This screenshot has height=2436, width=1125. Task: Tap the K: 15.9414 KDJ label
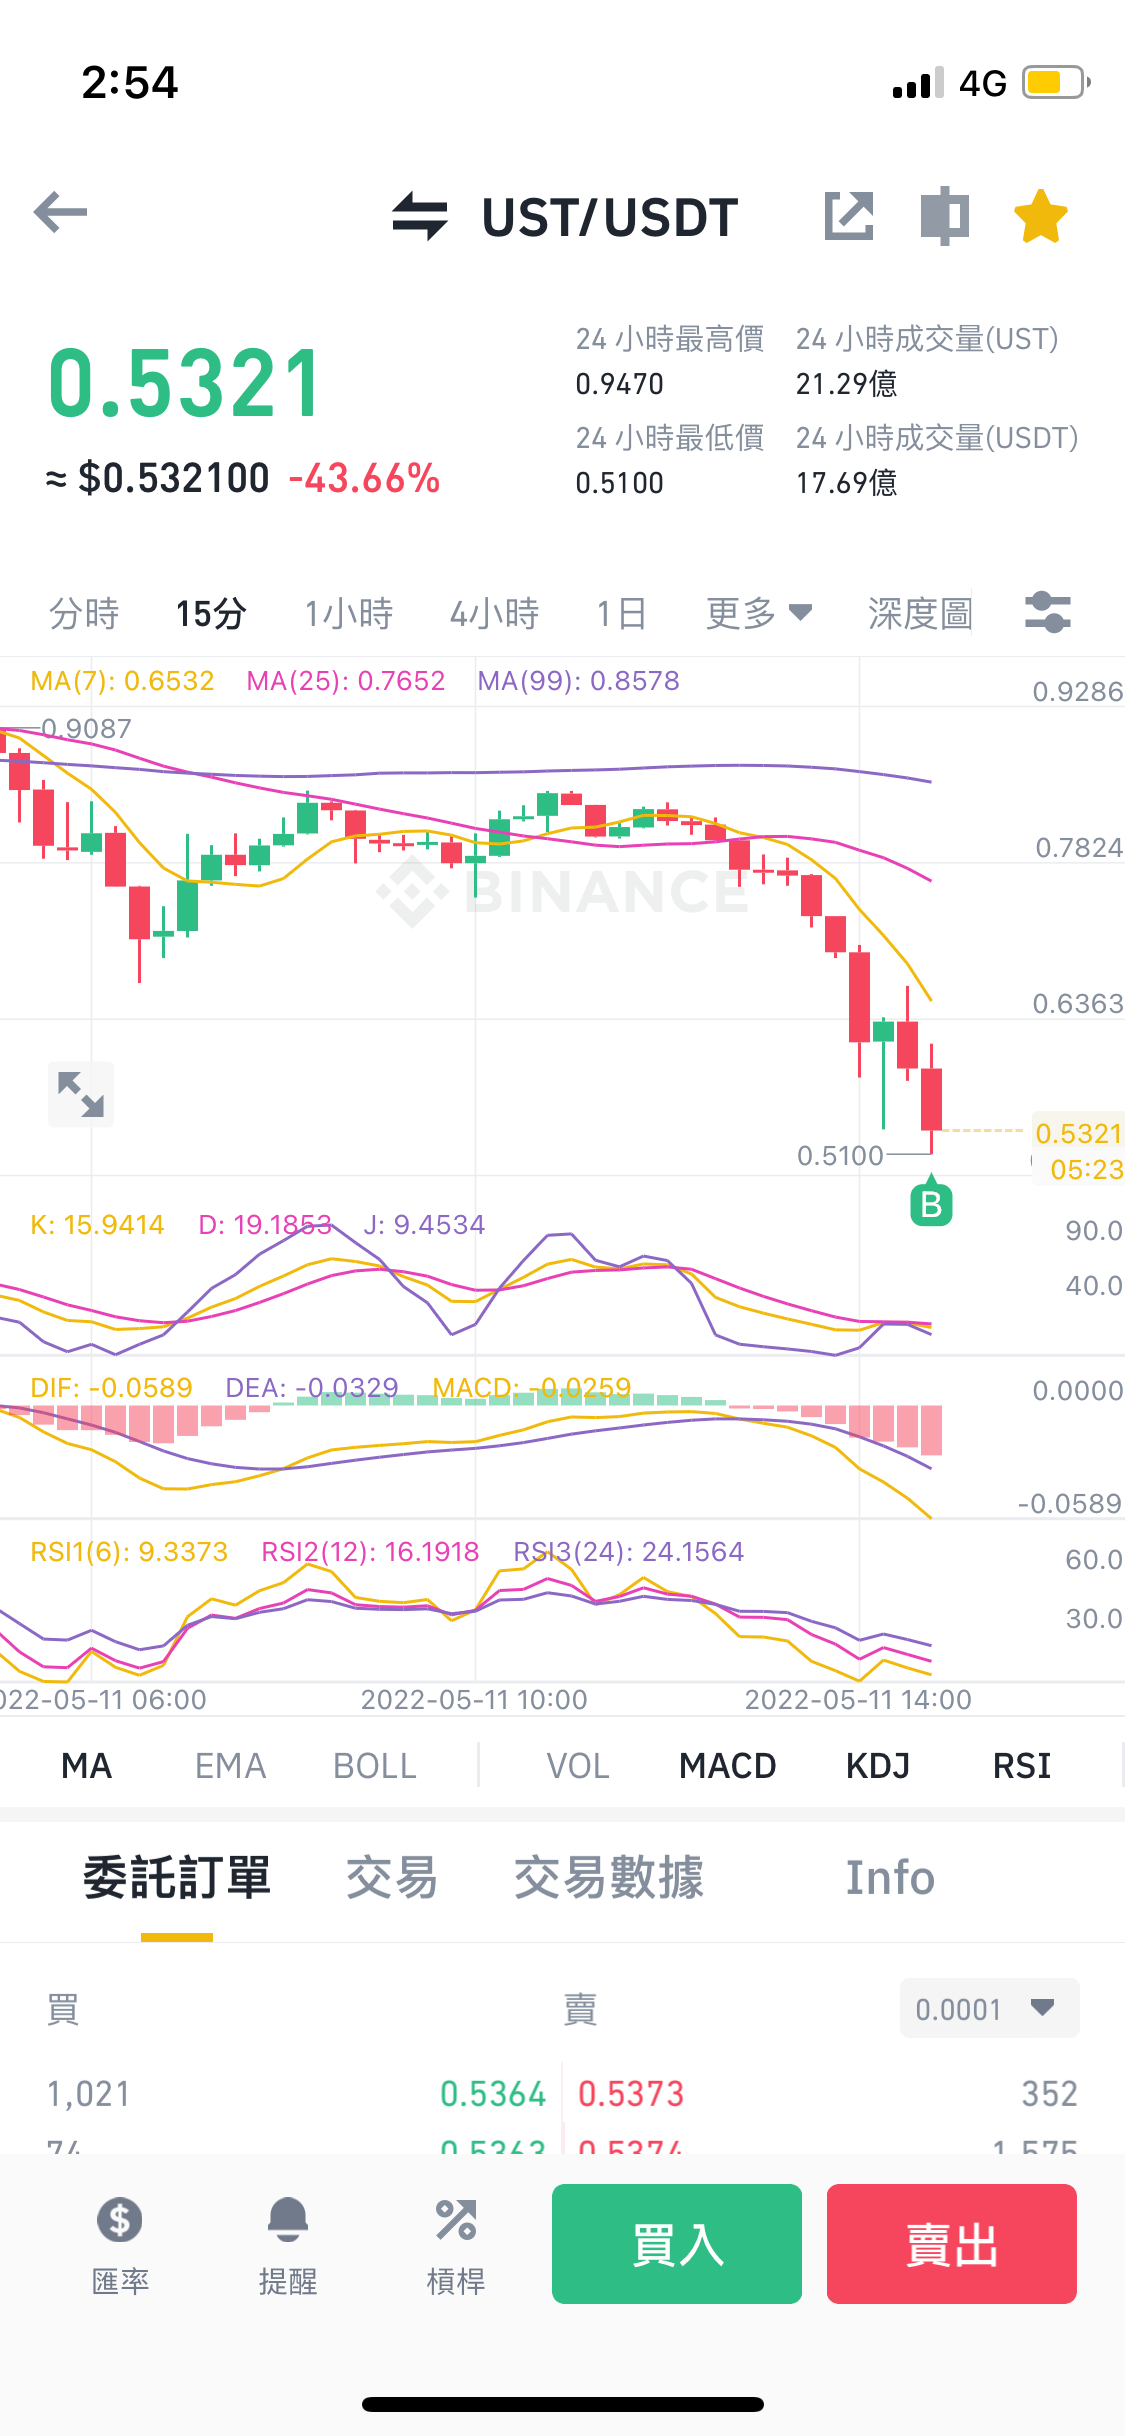97,1225
